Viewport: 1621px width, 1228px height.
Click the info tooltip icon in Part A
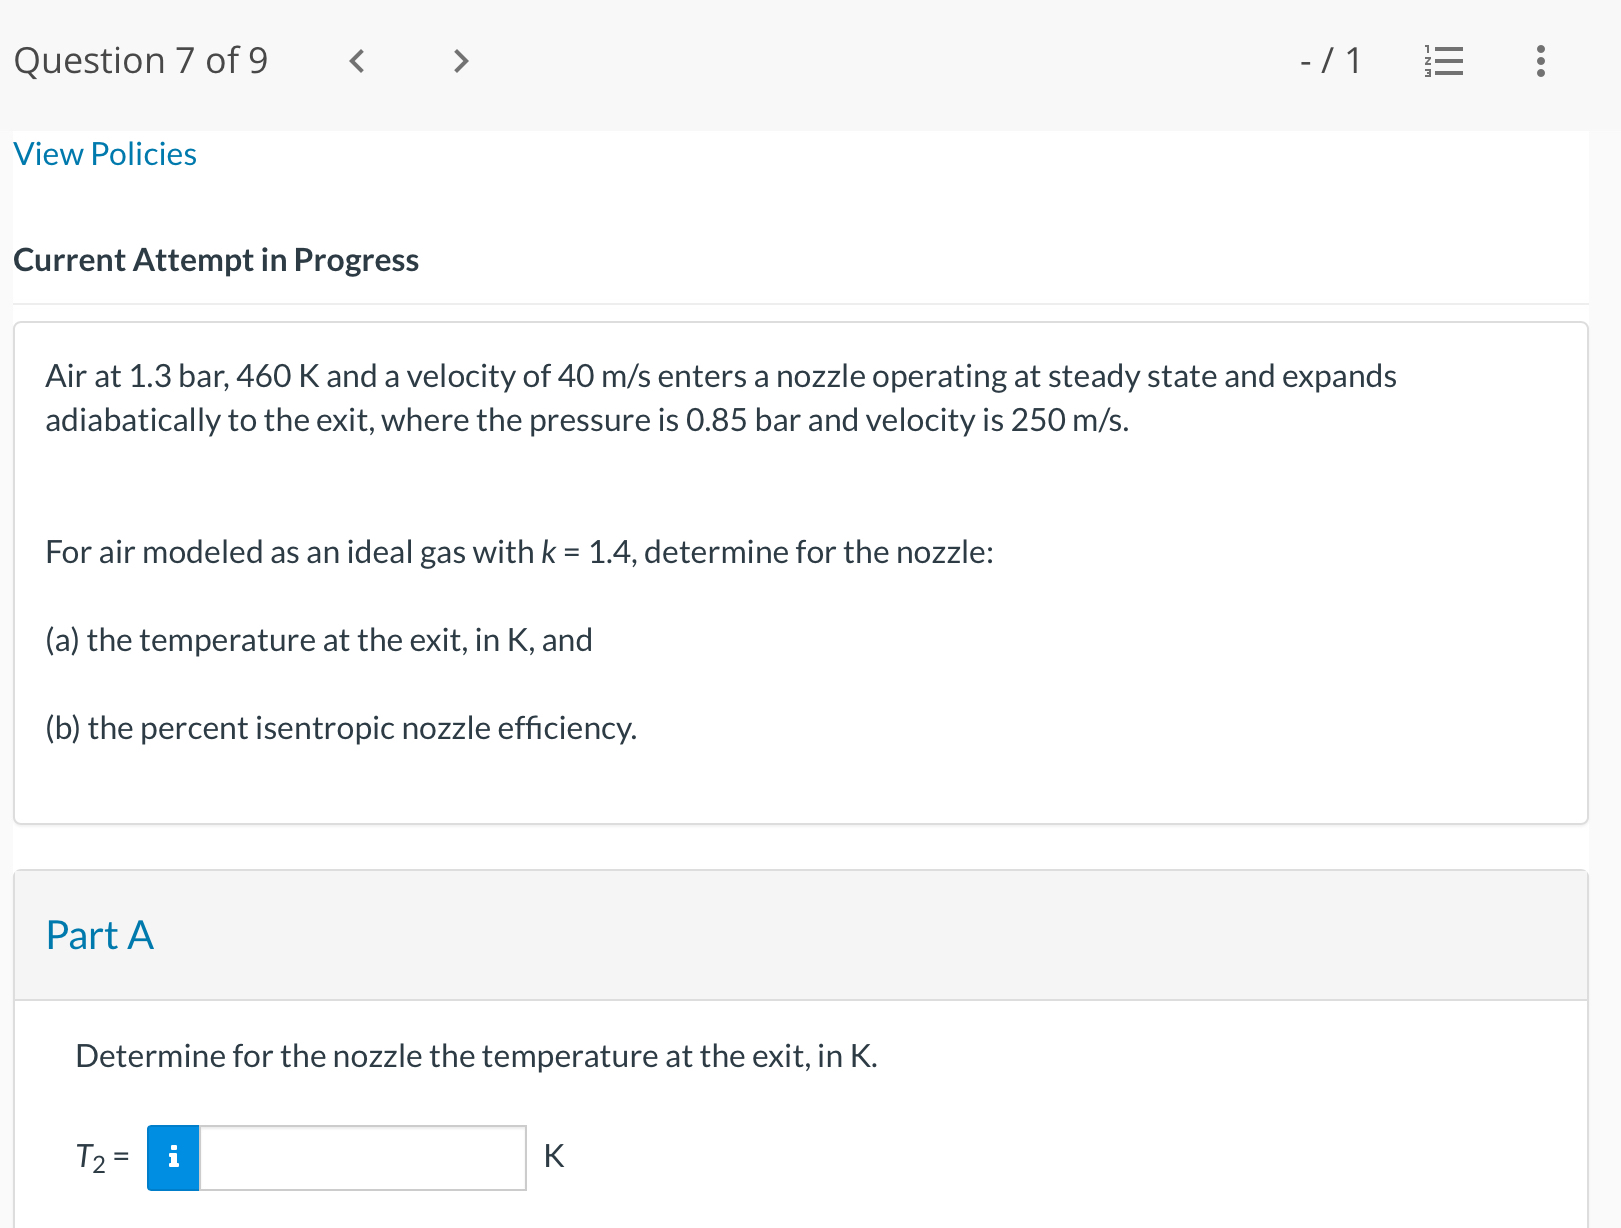(172, 1157)
